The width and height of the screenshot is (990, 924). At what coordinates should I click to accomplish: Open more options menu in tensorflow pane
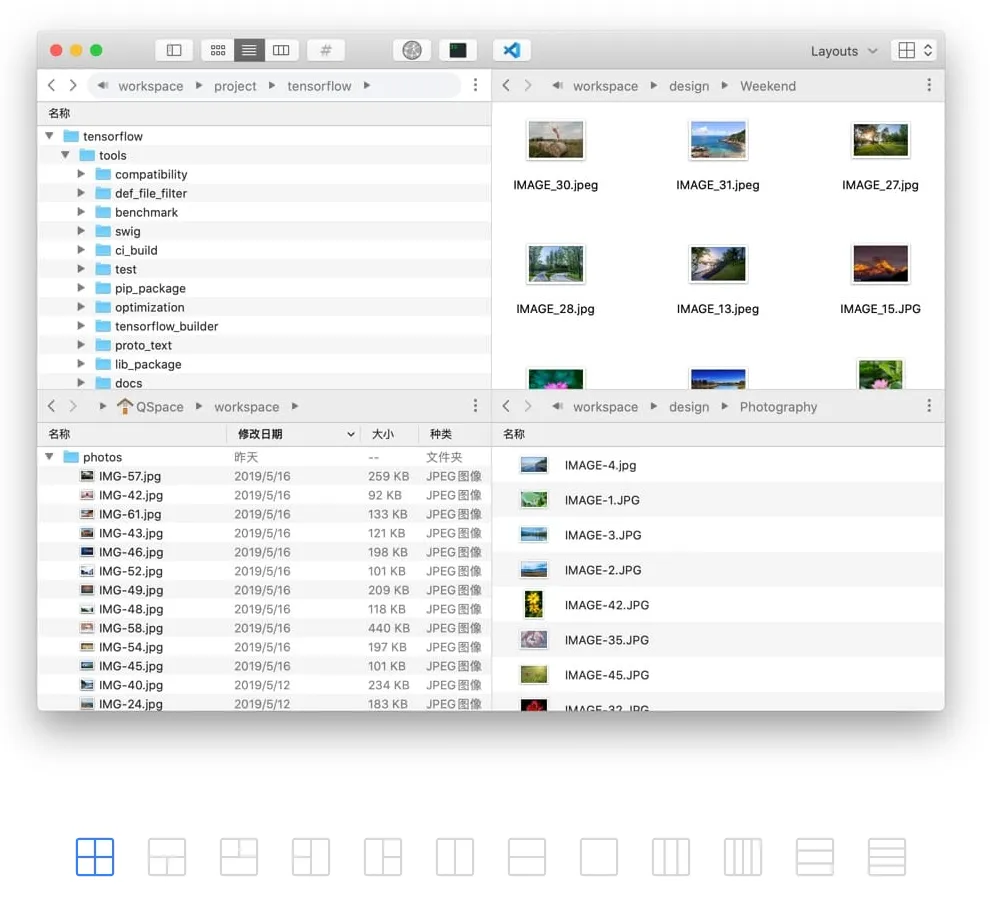tap(475, 85)
